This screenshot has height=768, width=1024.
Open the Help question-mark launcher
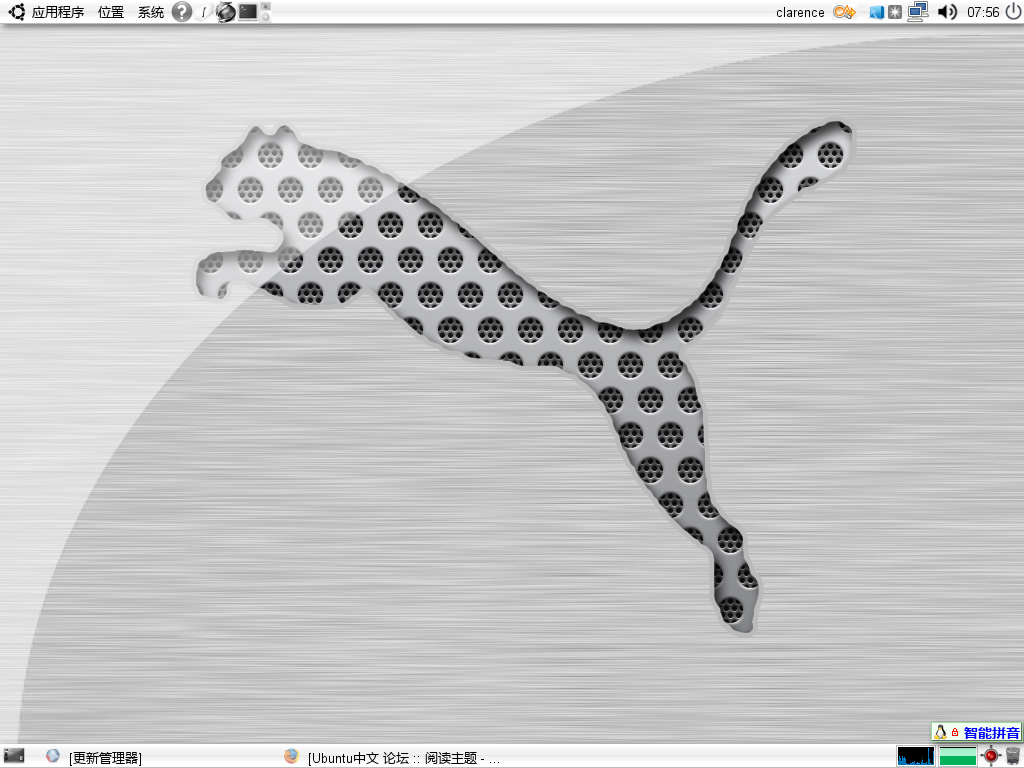point(182,12)
